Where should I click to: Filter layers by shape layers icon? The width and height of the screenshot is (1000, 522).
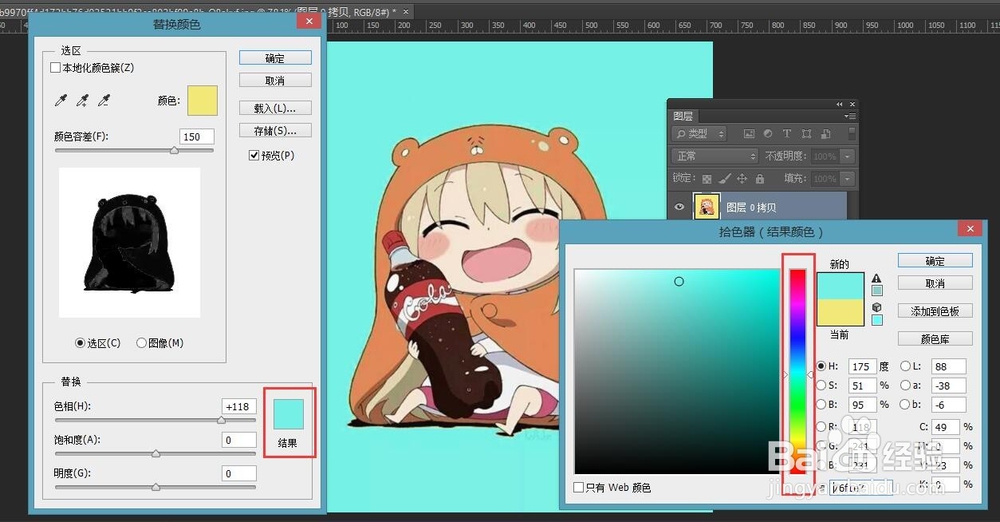807,133
